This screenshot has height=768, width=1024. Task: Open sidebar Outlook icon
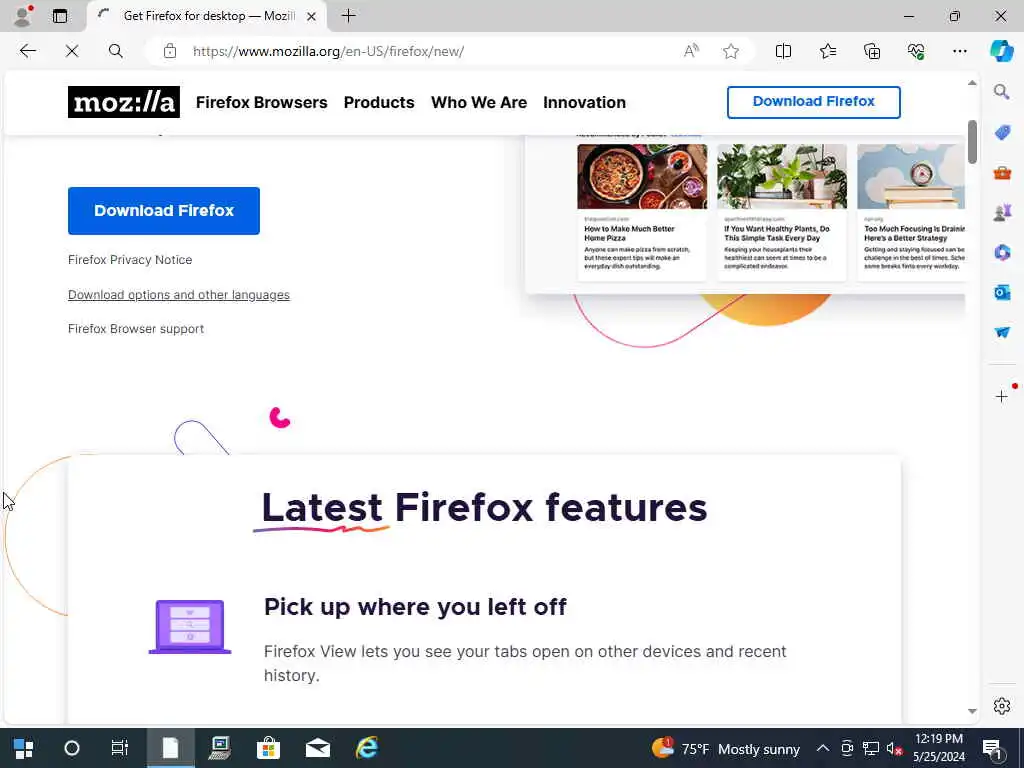coord(1002,292)
